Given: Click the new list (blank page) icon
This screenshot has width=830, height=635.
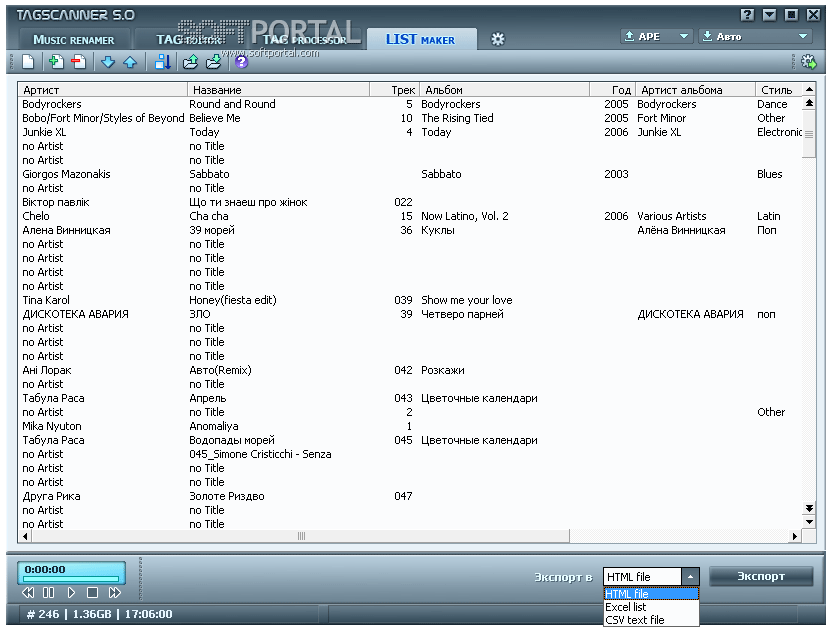Looking at the screenshot, I should tap(28, 62).
